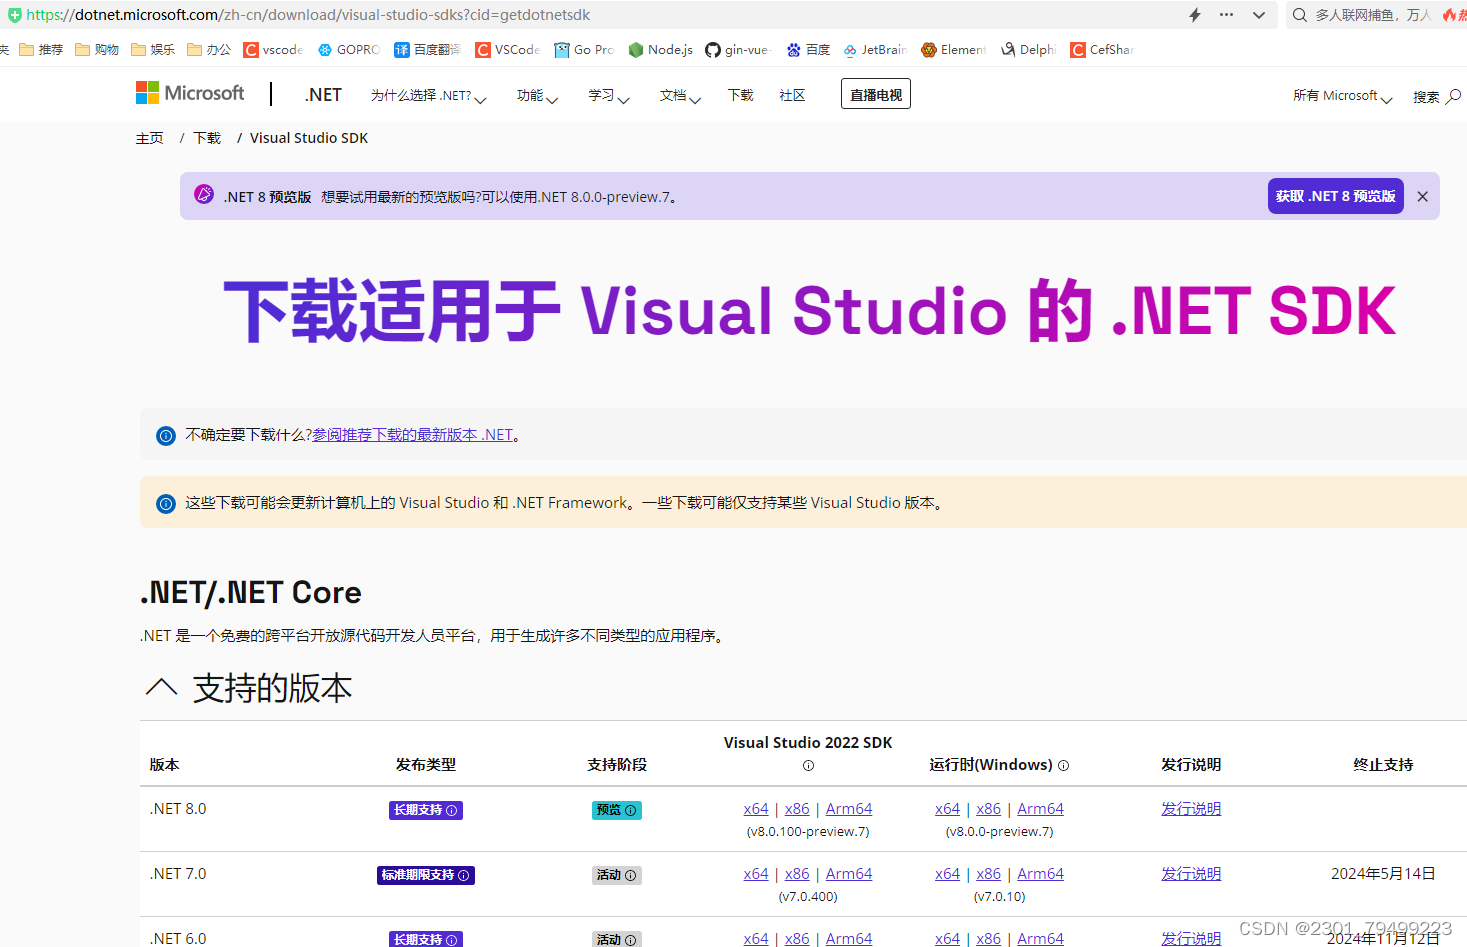Open the .NET home link

click(x=323, y=95)
